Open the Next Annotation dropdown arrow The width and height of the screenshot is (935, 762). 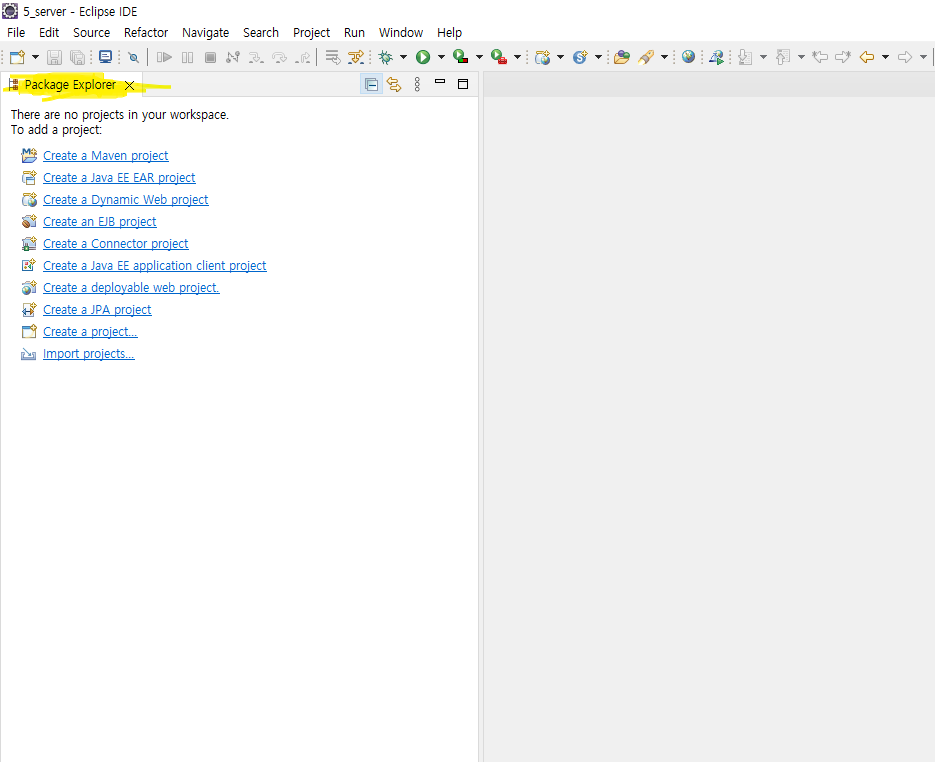tap(763, 57)
